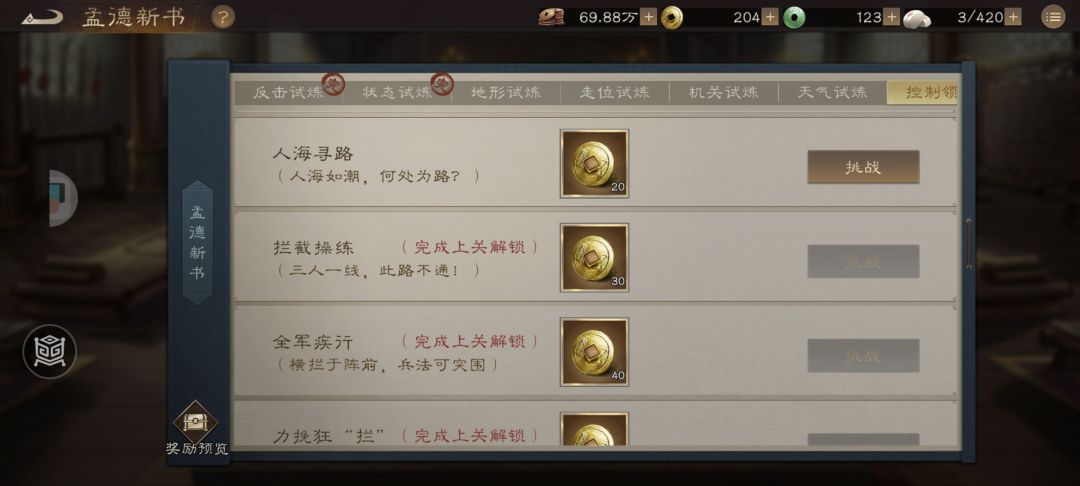Open the help question mark icon
The width and height of the screenshot is (1080, 486).
coord(222,17)
